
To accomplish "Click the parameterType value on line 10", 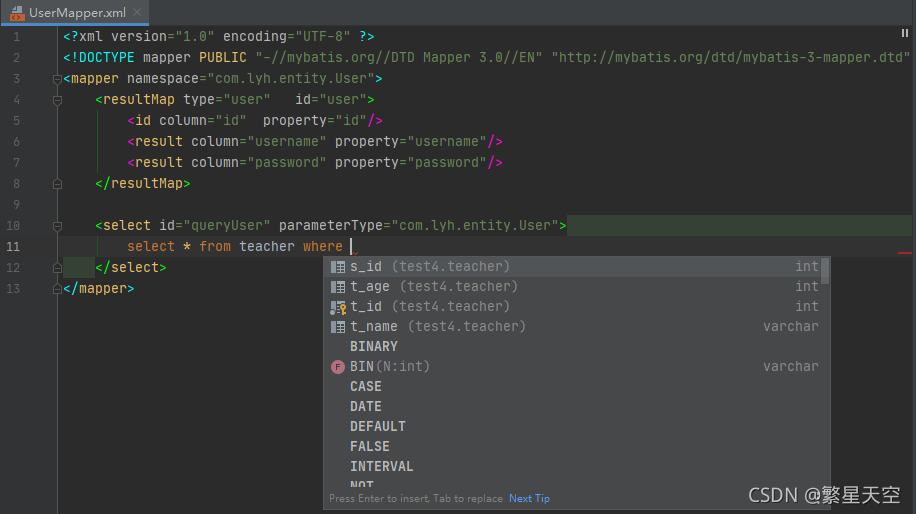I will tap(475, 225).
